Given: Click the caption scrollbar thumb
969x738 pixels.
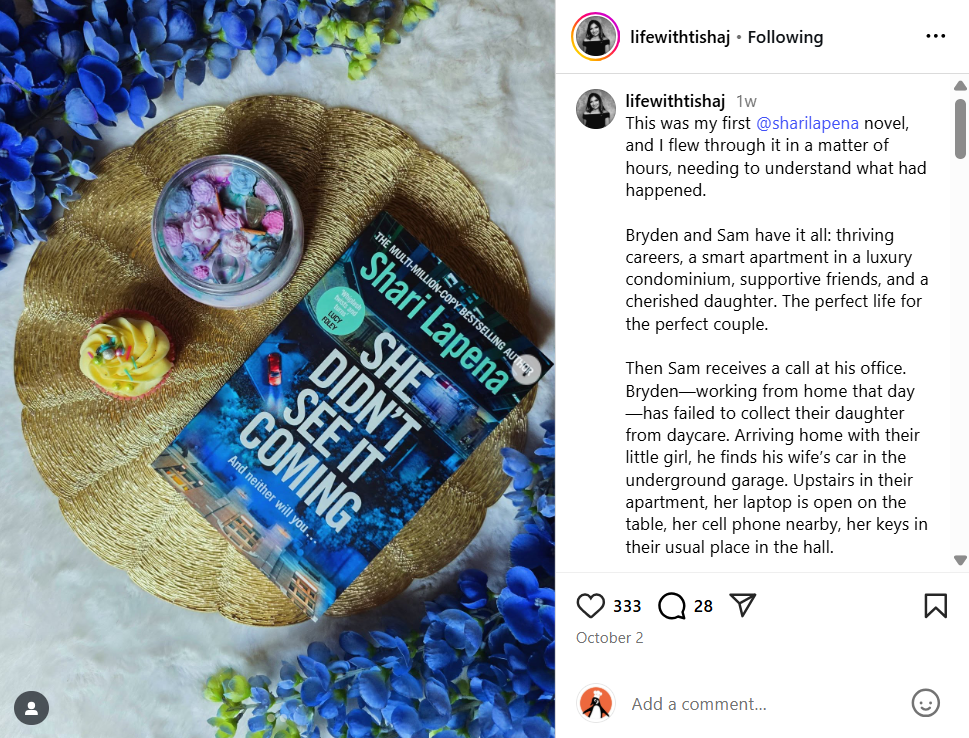Looking at the screenshot, I should 960,129.
